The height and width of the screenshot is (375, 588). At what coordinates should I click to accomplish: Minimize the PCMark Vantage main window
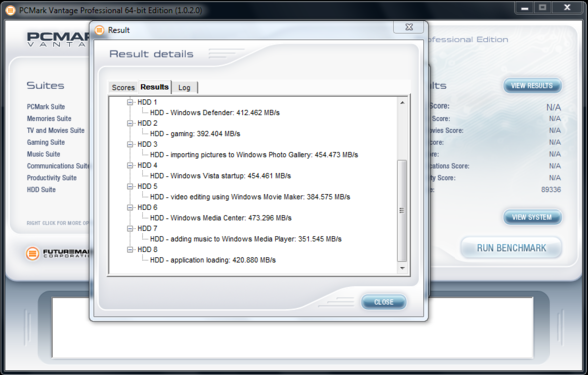tap(525, 8)
